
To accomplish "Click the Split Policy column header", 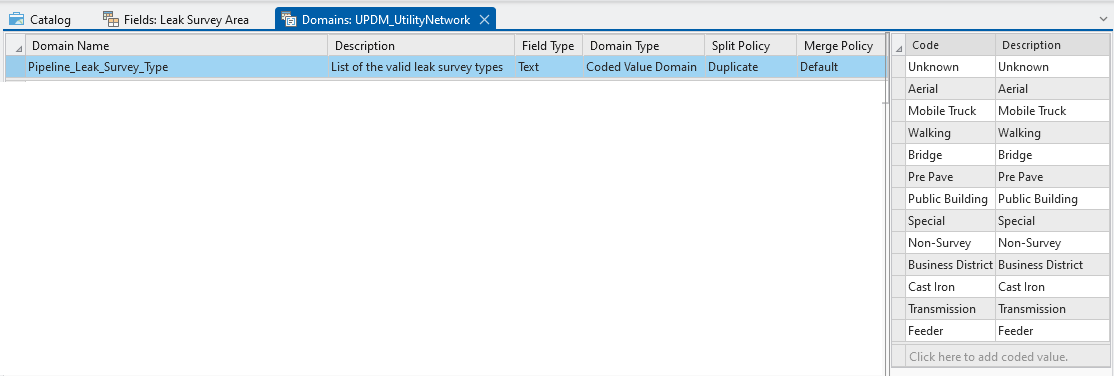I will point(750,45).
